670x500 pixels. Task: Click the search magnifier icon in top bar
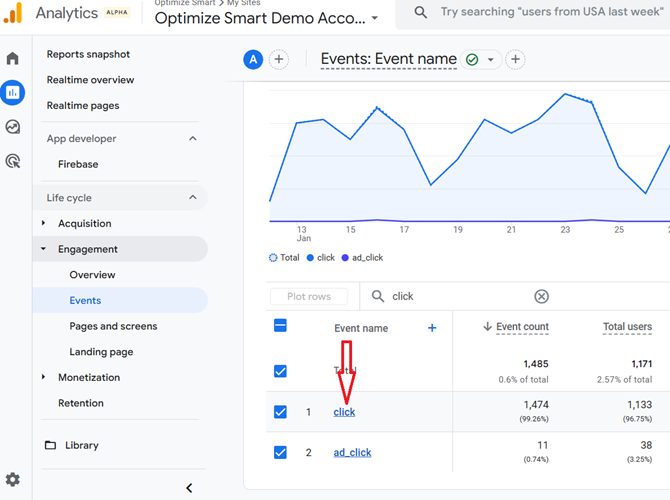(420, 12)
